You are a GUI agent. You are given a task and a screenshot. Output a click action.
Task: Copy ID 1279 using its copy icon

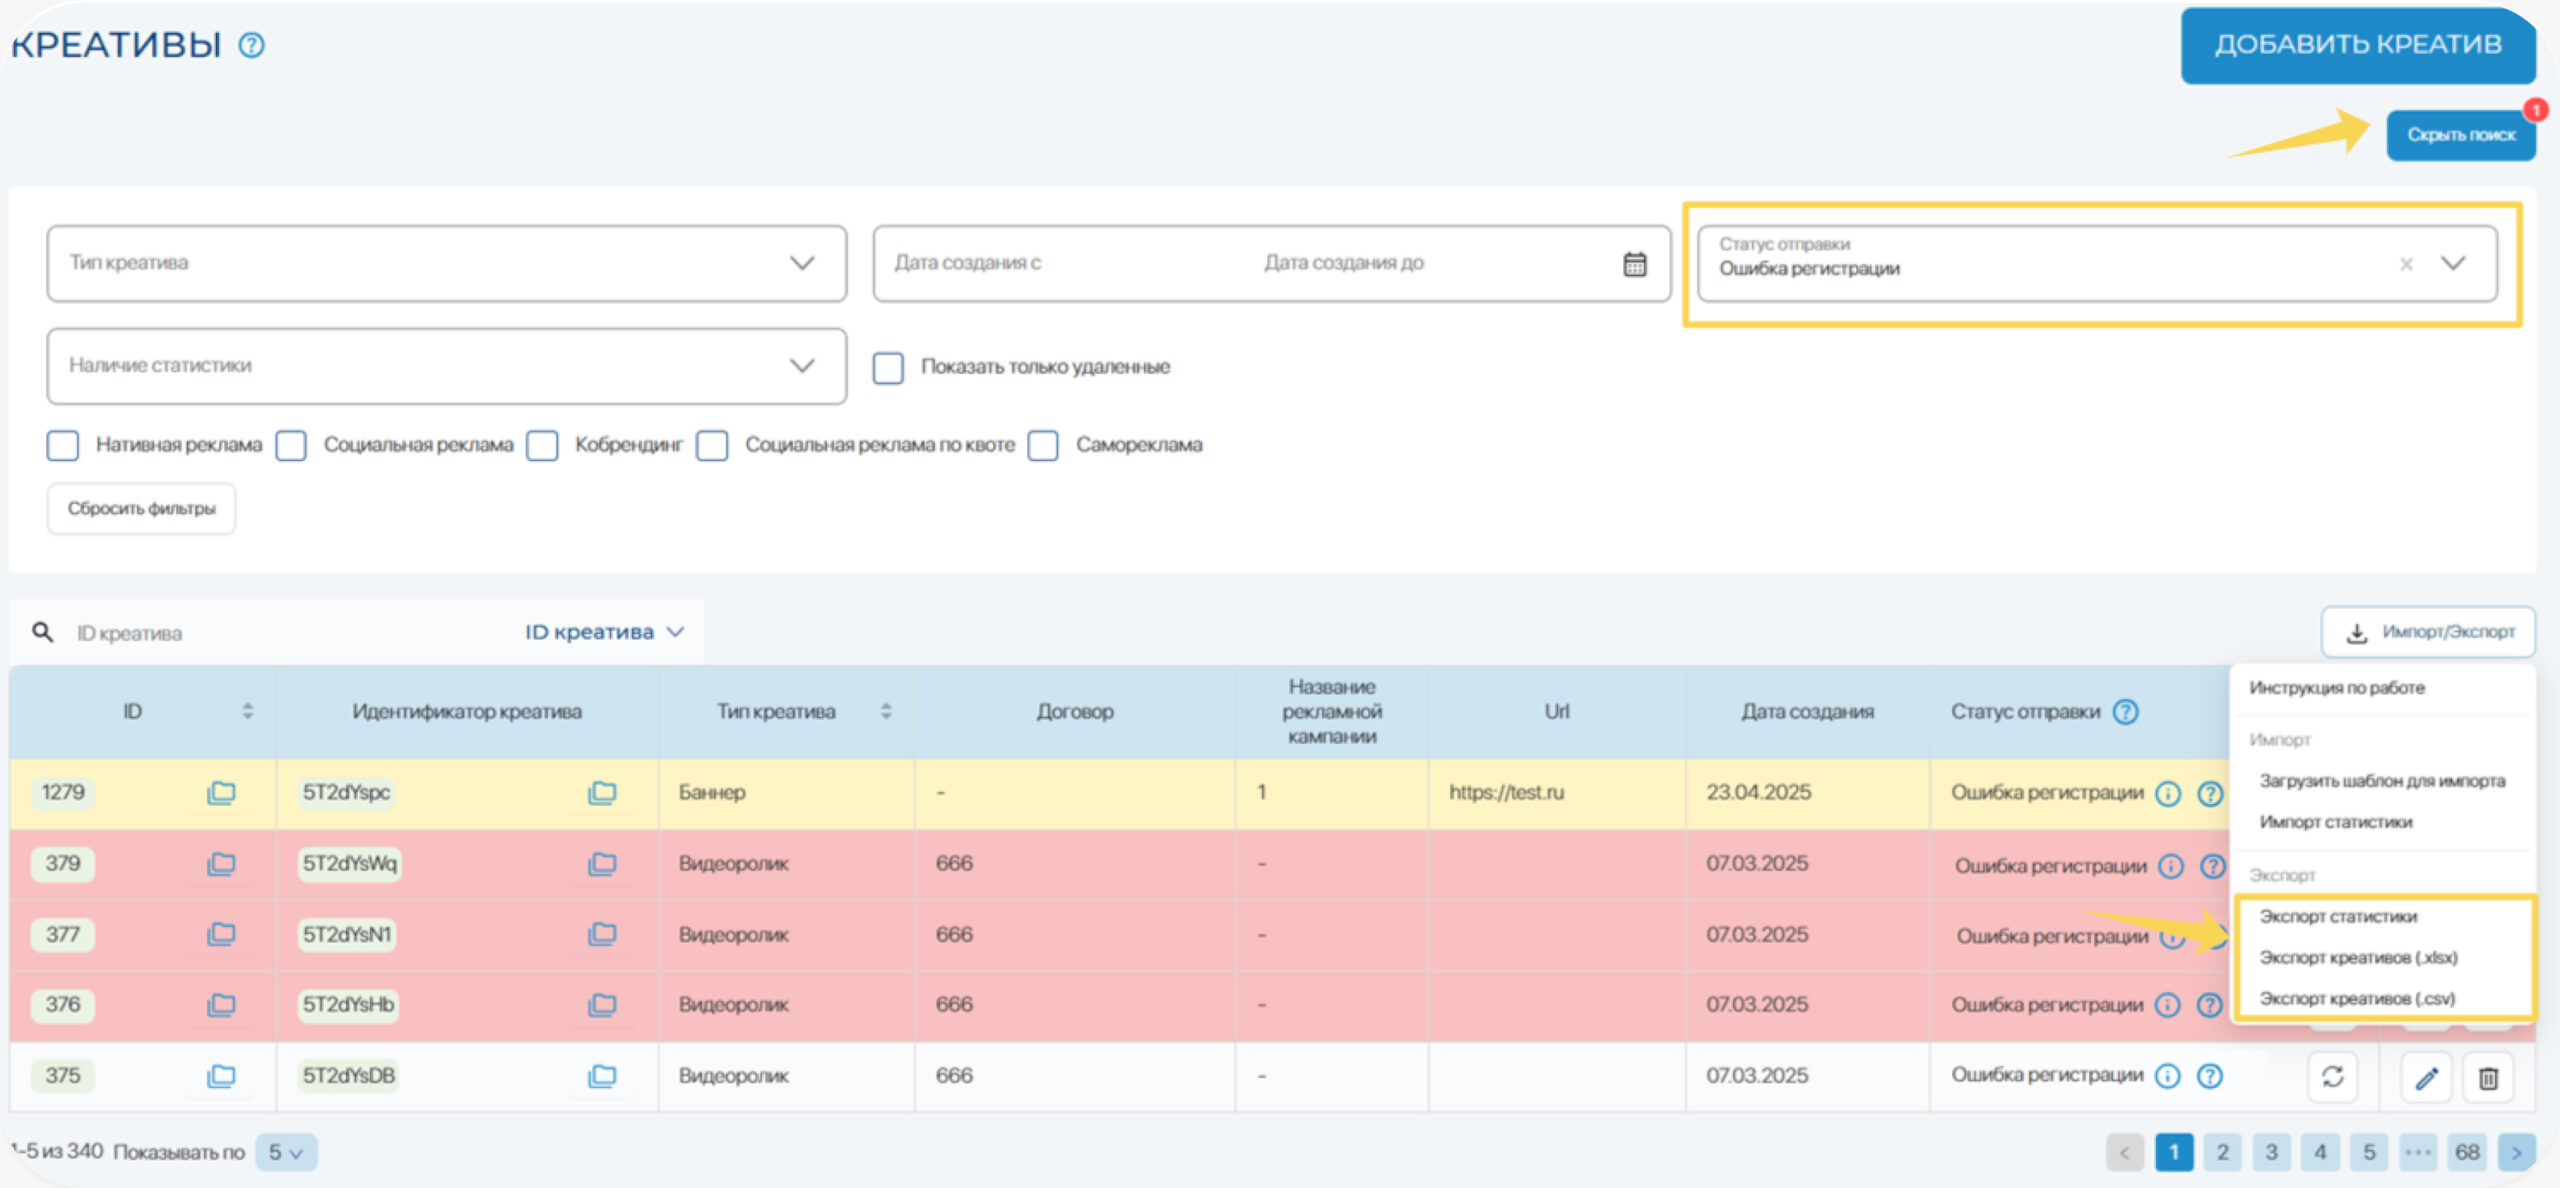[221, 793]
